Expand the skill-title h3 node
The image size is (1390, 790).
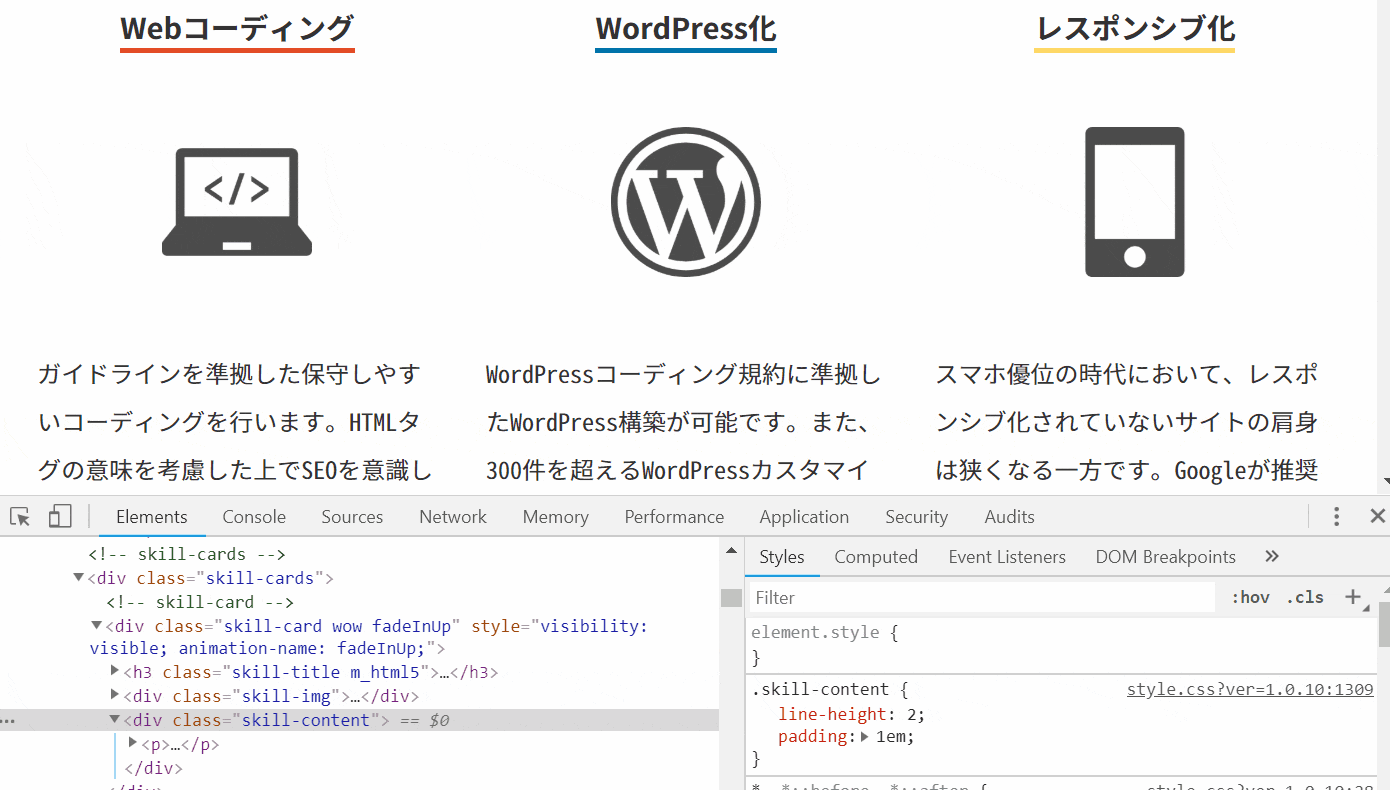[x=115, y=672]
